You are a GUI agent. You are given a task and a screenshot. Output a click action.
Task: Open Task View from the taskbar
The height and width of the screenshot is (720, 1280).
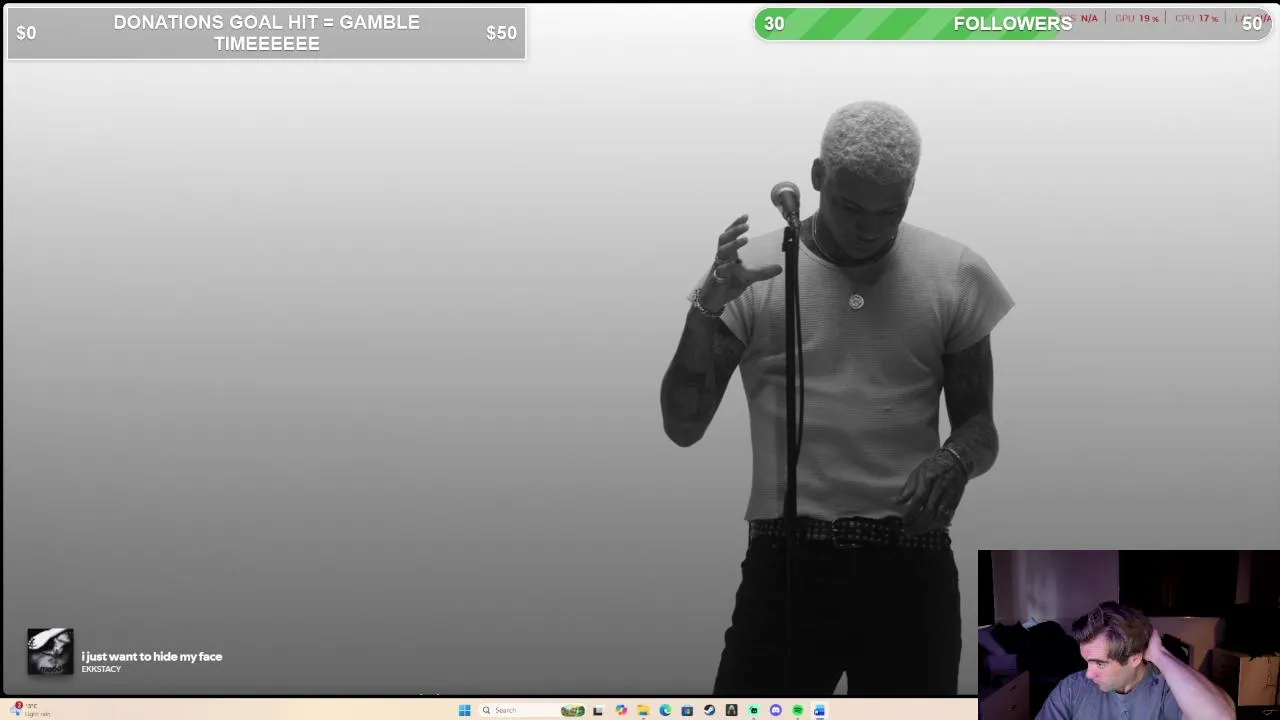pyautogui.click(x=598, y=710)
